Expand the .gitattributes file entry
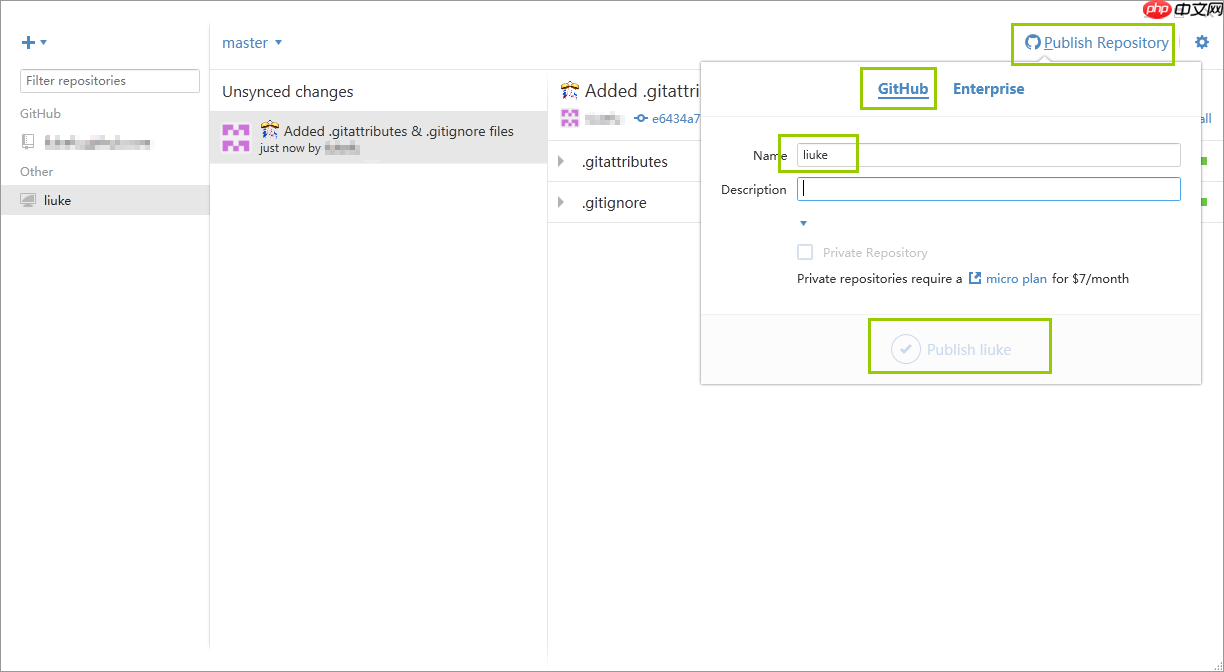The height and width of the screenshot is (672, 1224). coord(561,161)
